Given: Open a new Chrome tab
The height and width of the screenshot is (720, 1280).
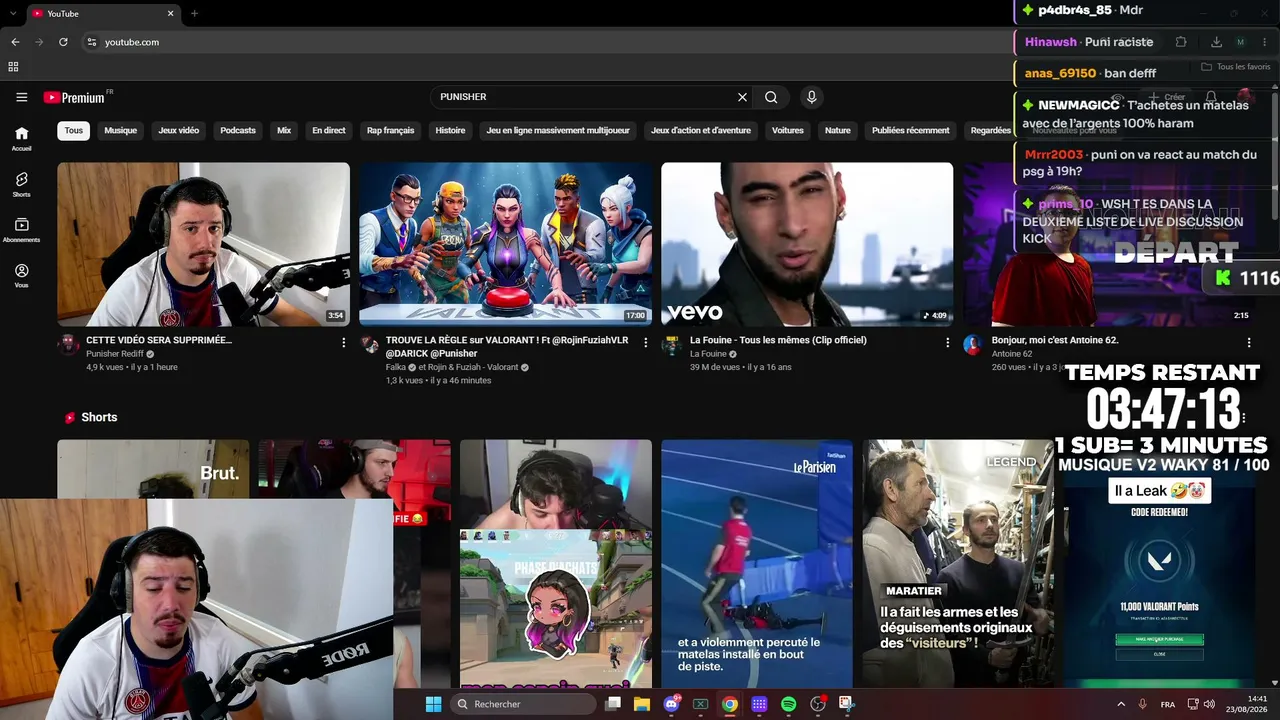Looking at the screenshot, I should (194, 13).
